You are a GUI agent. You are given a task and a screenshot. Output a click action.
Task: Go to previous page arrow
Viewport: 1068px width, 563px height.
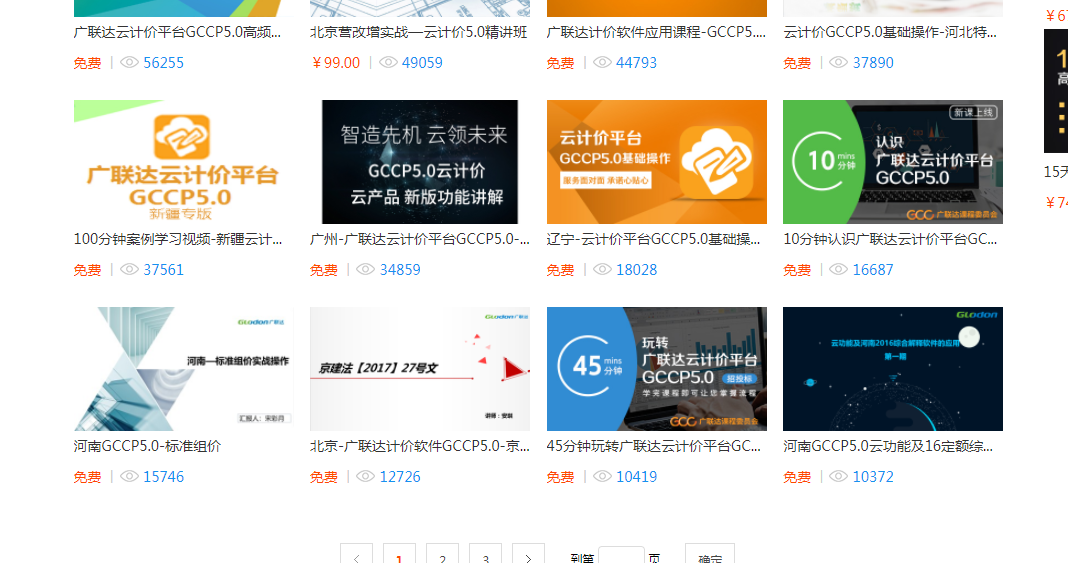coord(356,555)
